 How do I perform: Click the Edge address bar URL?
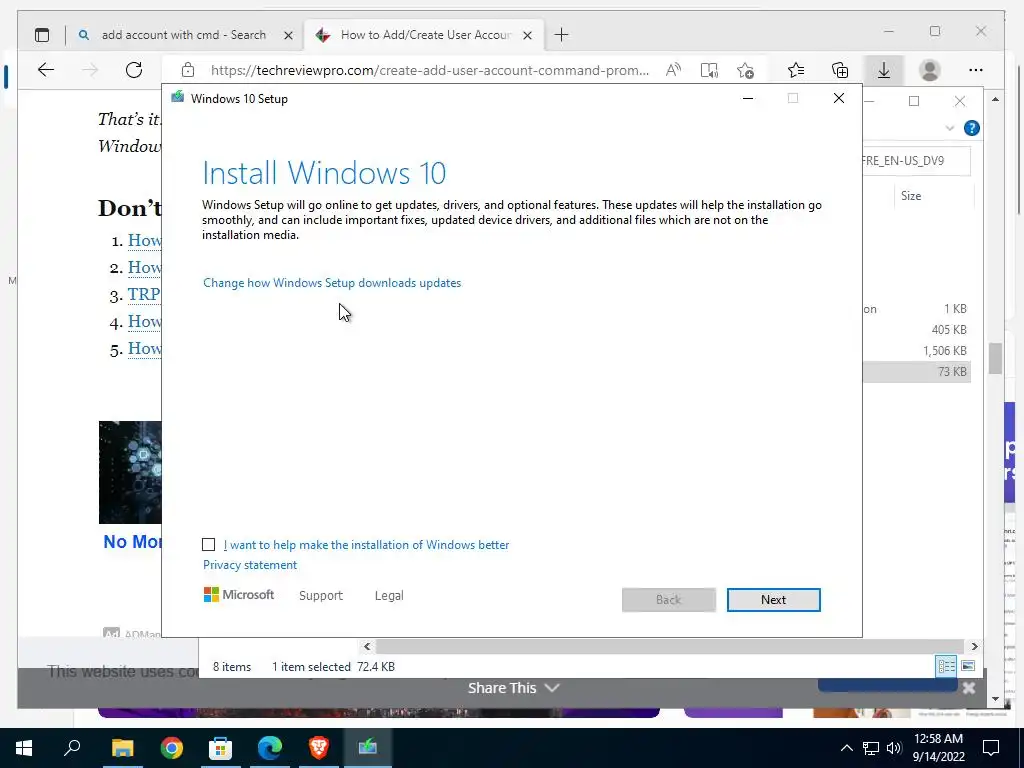[x=429, y=70]
